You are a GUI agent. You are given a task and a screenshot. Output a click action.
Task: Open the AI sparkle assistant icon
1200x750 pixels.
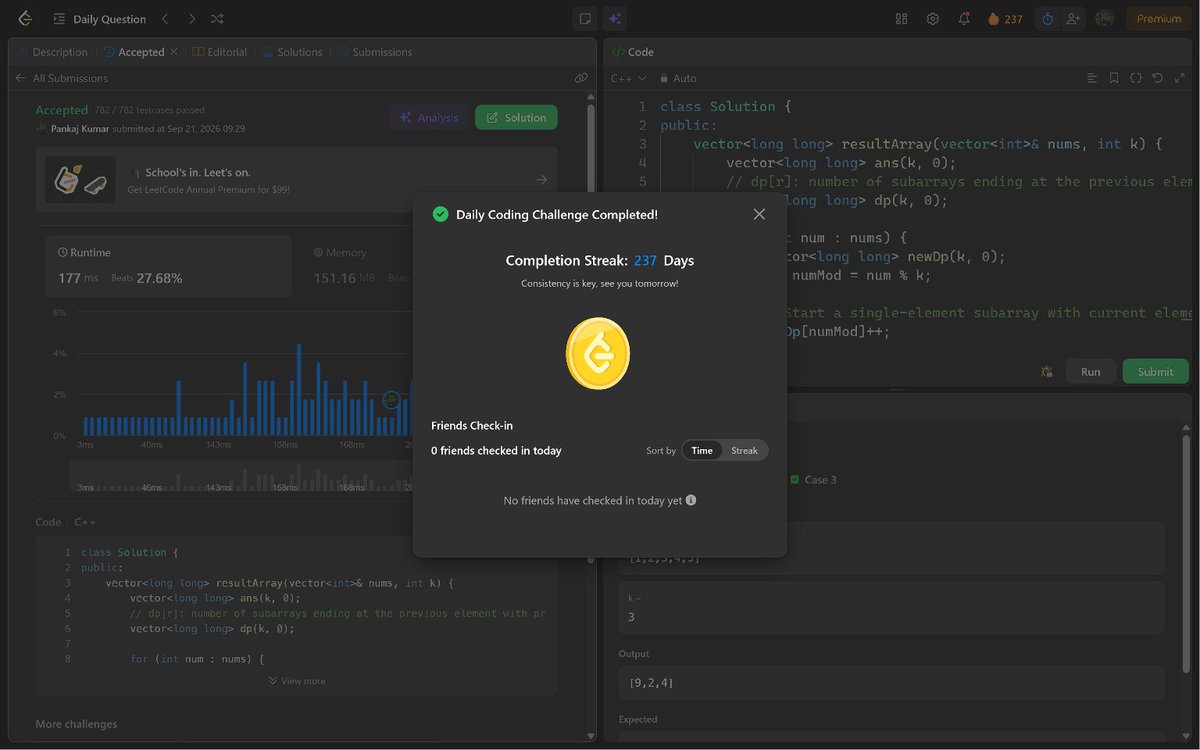614,19
